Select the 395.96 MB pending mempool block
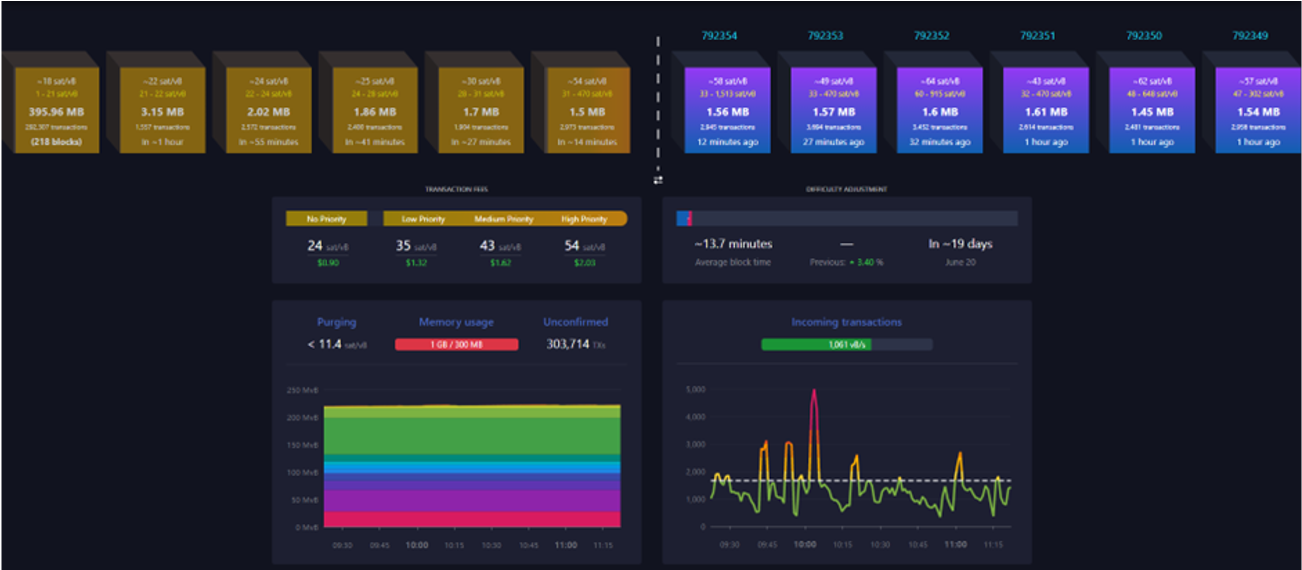Screen dimensions: 1302x570 point(56,110)
